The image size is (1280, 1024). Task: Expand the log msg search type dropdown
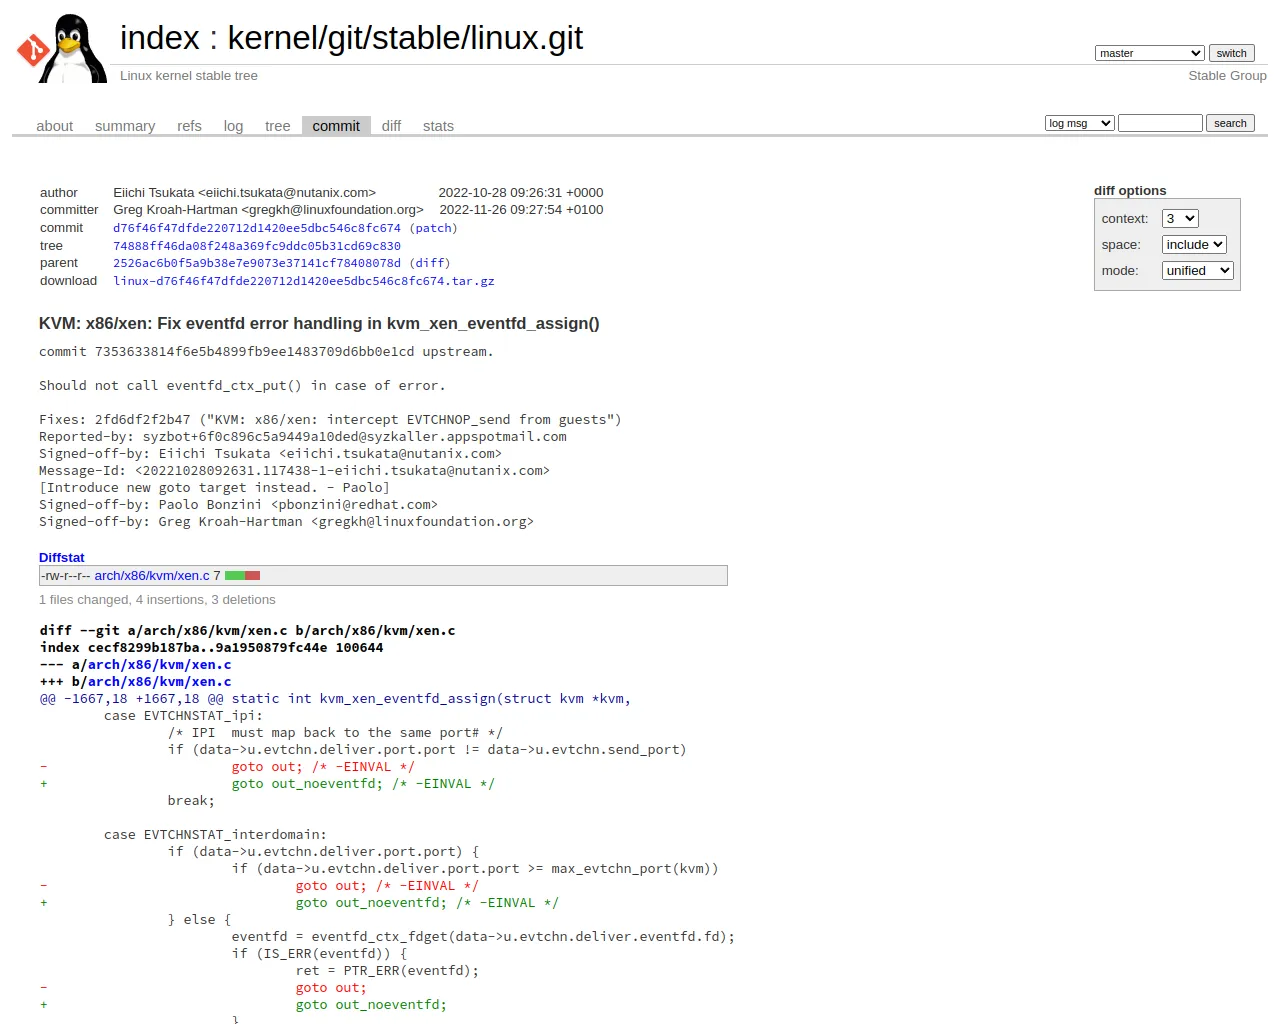[1079, 123]
